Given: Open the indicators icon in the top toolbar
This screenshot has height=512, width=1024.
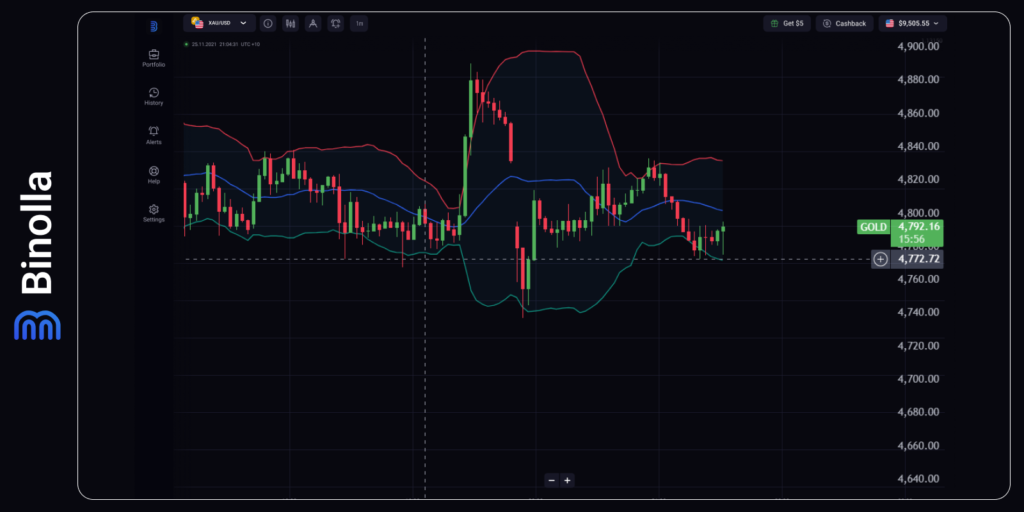Looking at the screenshot, I should click(x=335, y=24).
